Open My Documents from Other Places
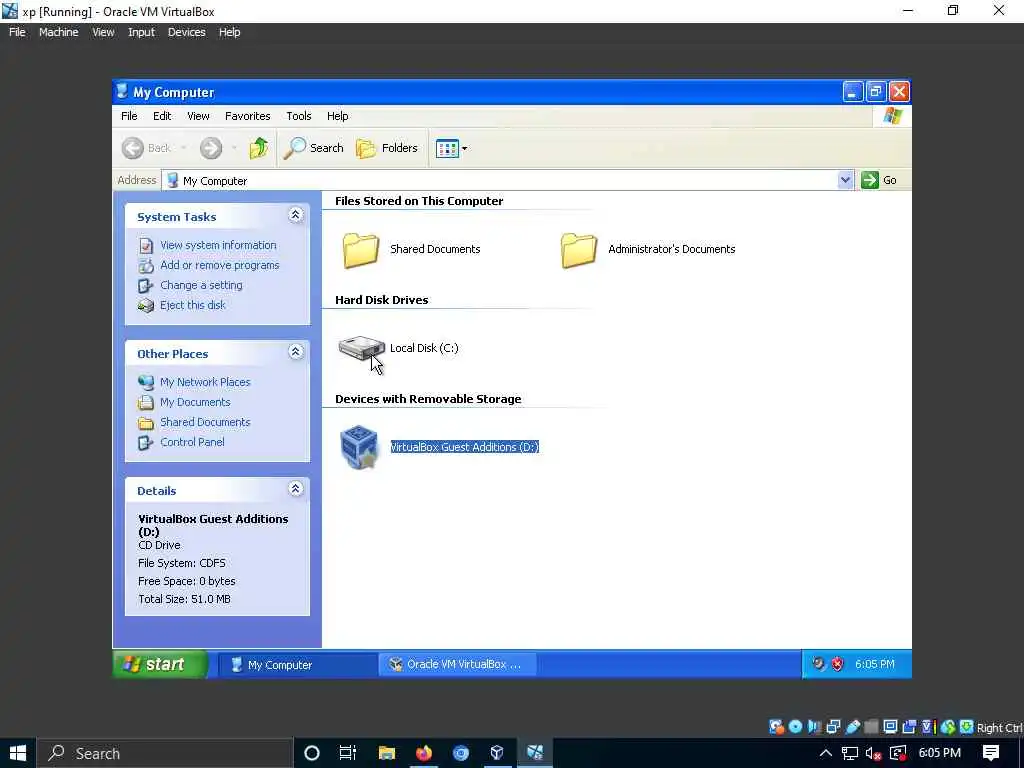This screenshot has width=1024, height=768. (195, 402)
